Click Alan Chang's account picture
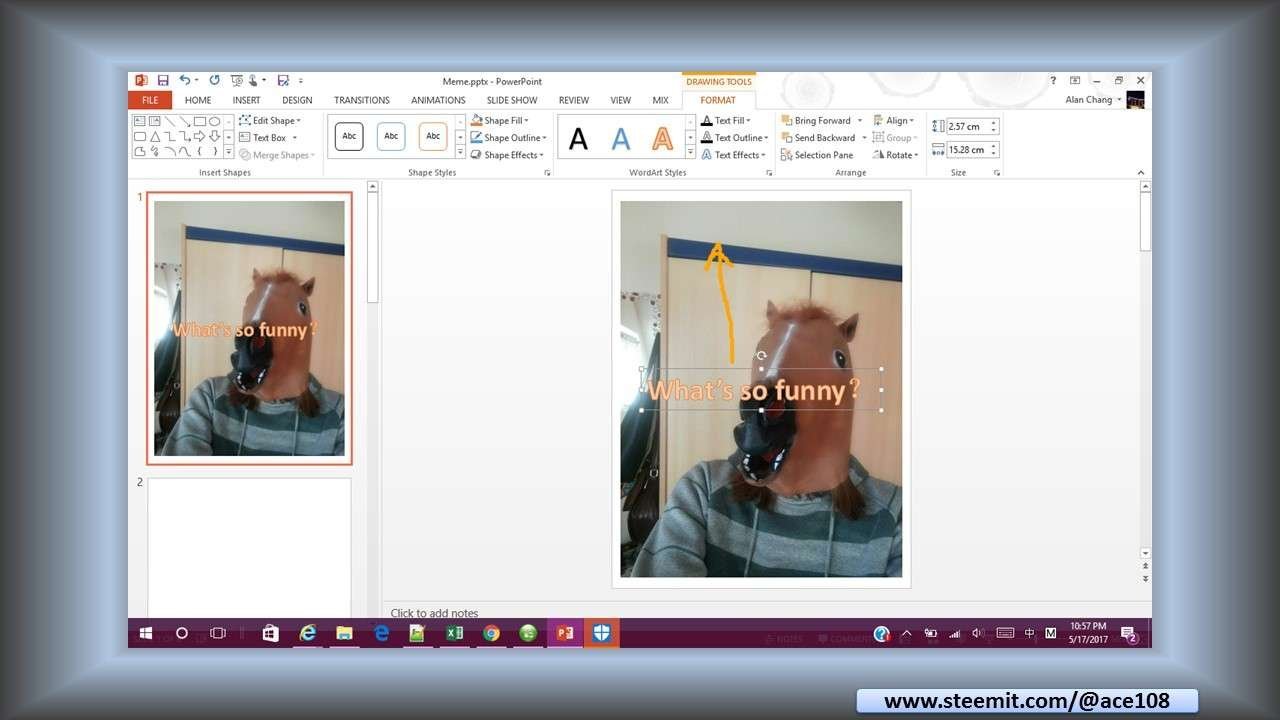This screenshot has width=1280, height=720. click(1135, 100)
